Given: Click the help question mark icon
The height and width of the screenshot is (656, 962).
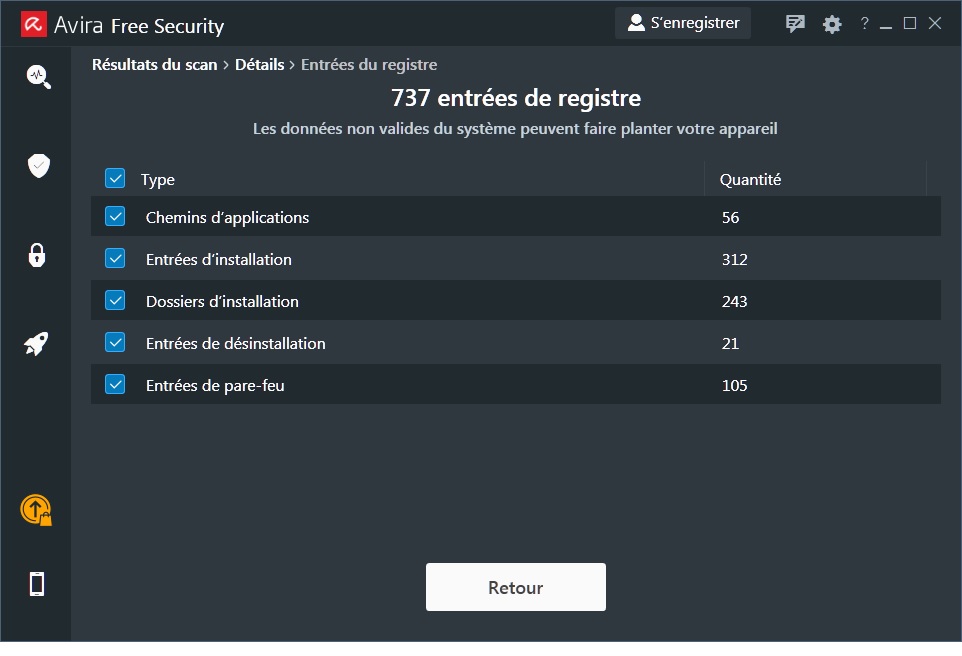Looking at the screenshot, I should pos(864,24).
